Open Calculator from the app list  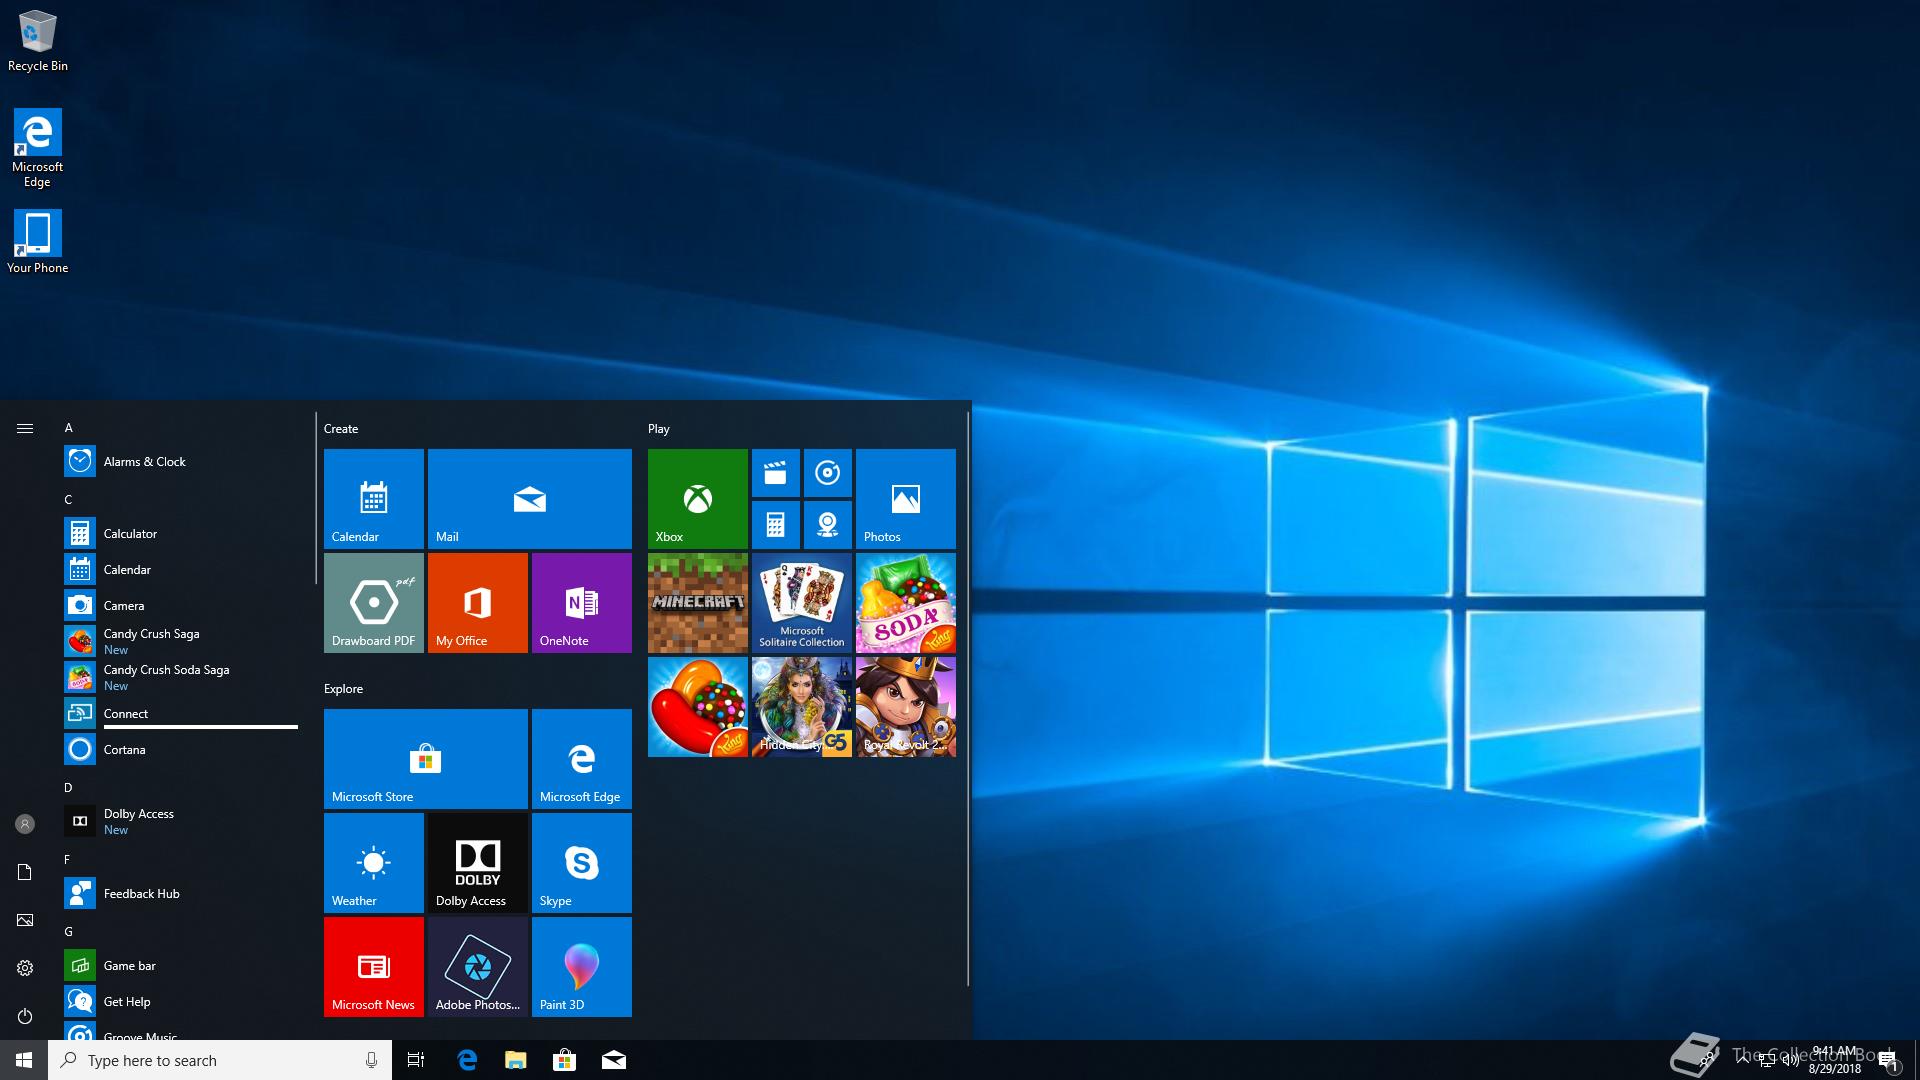[130, 534]
